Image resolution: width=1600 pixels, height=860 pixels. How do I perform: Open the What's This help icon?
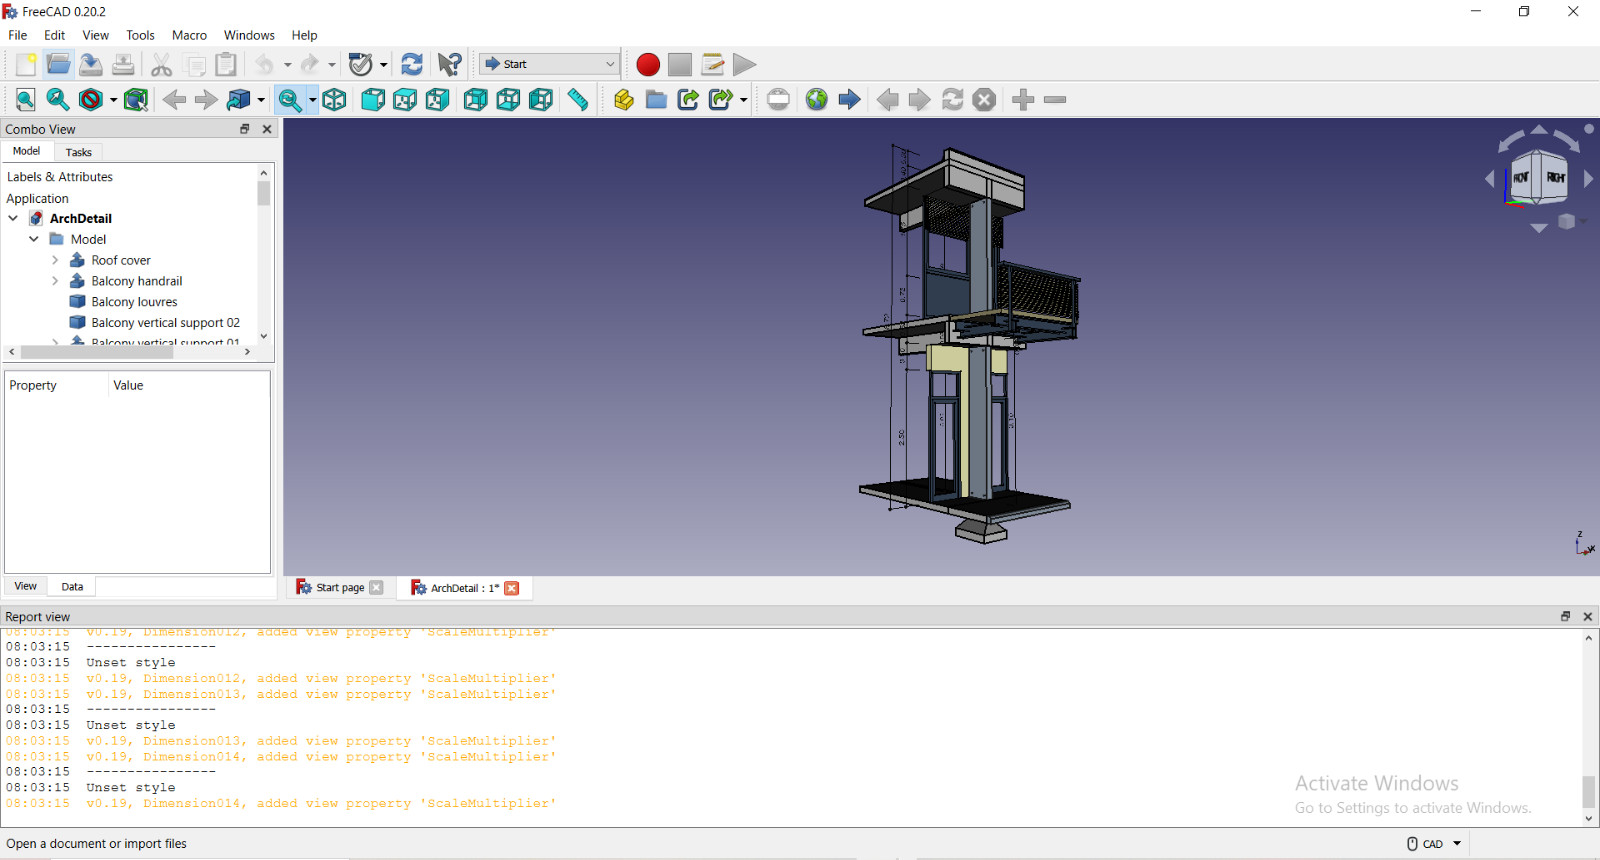[x=450, y=64]
